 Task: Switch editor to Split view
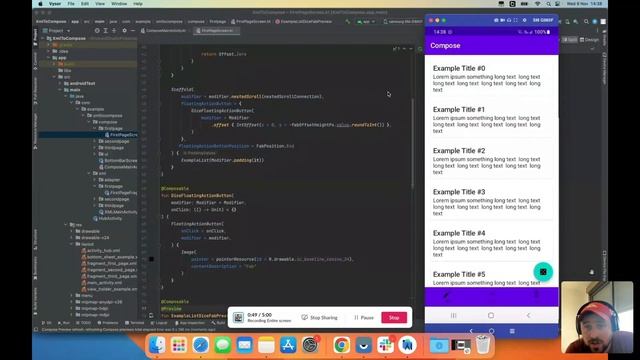pos(570,40)
